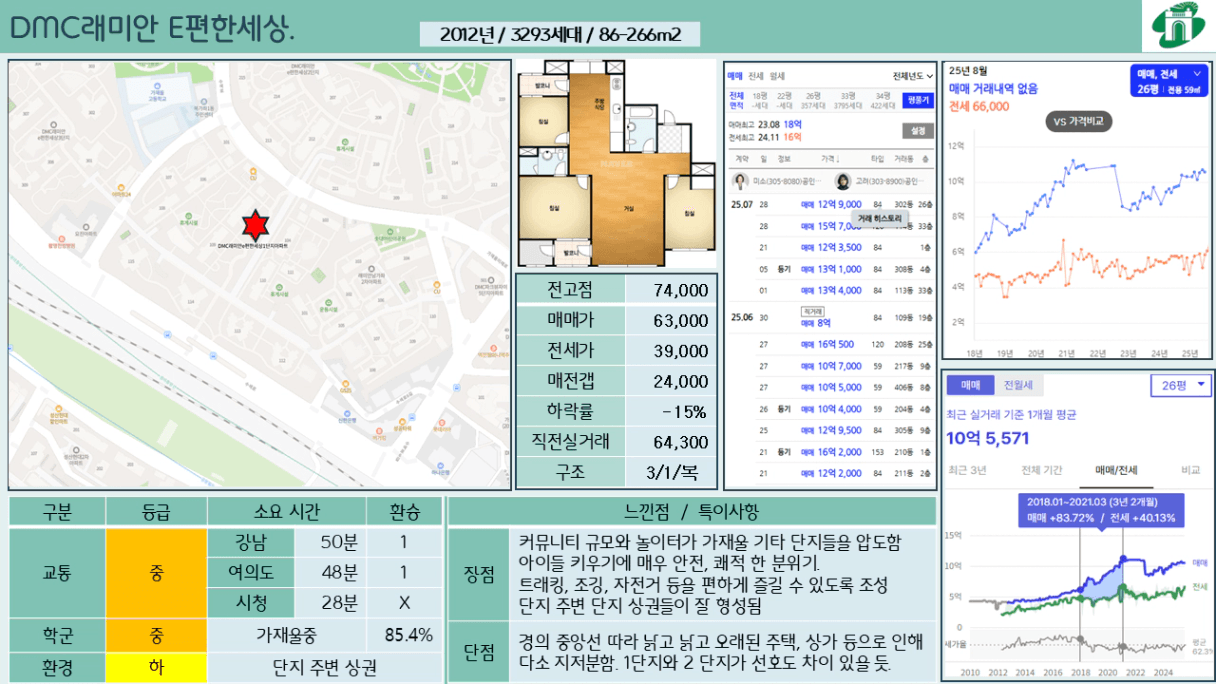This screenshot has width=1216, height=684.
Task: Click the 2012년 / 3293세대 info box
Action: point(560,35)
